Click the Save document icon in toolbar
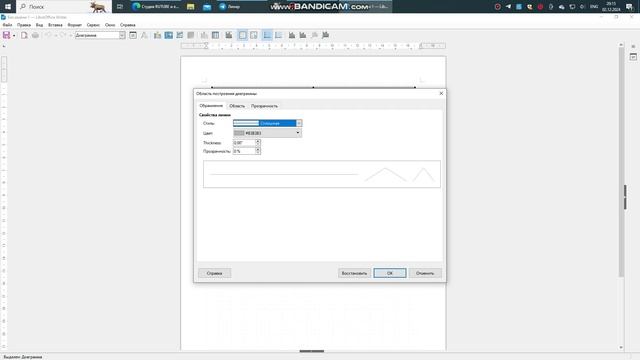Viewport: 640px width, 360px height. tap(7, 36)
